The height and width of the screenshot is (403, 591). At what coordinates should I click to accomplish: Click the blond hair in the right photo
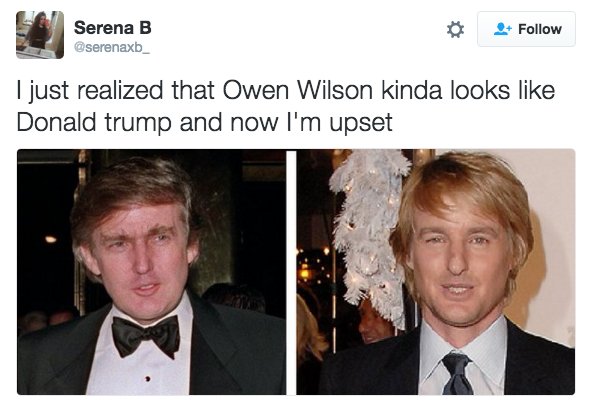click(464, 188)
